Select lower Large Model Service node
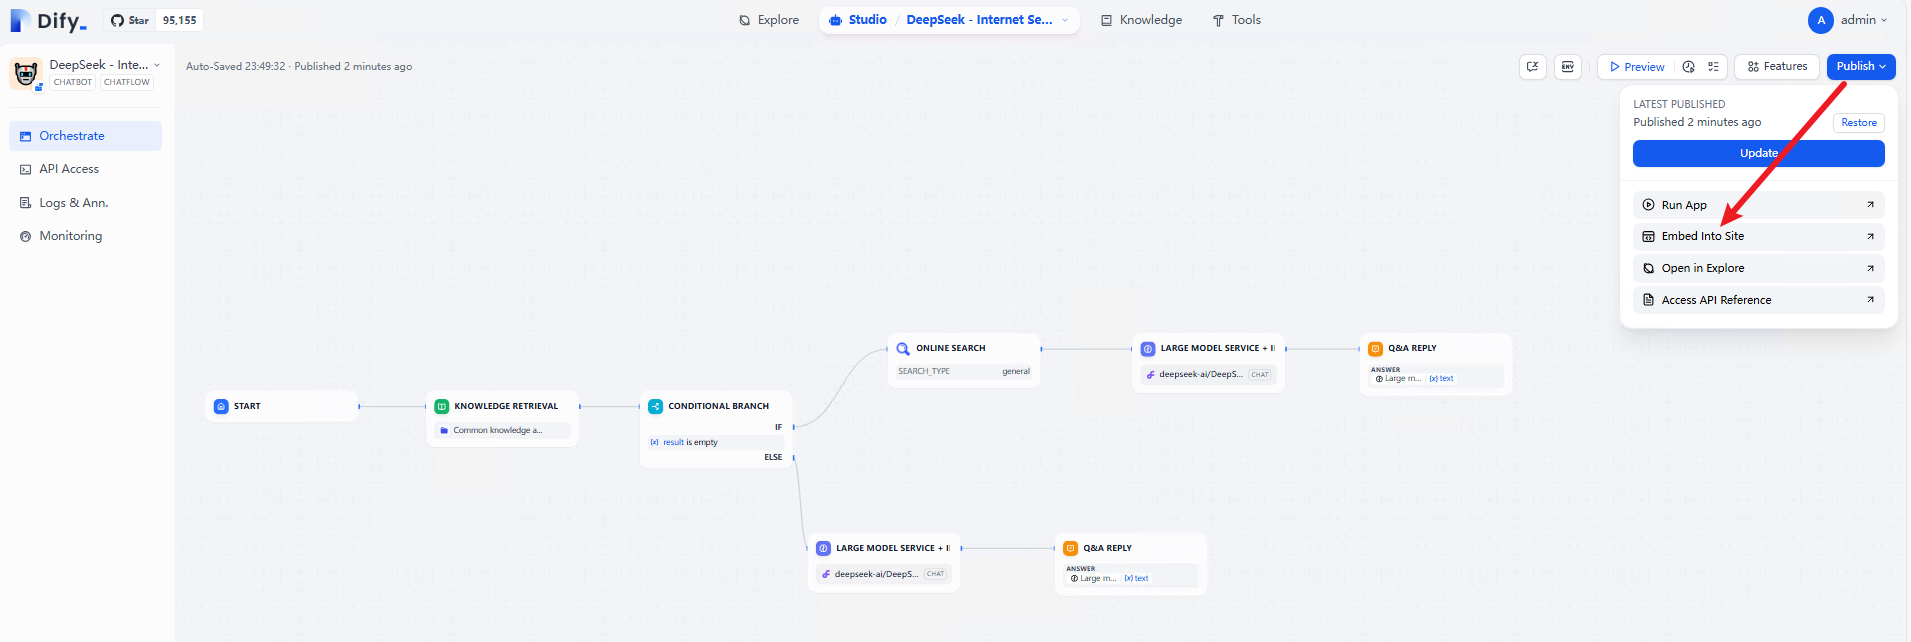1911x642 pixels. tap(884, 562)
